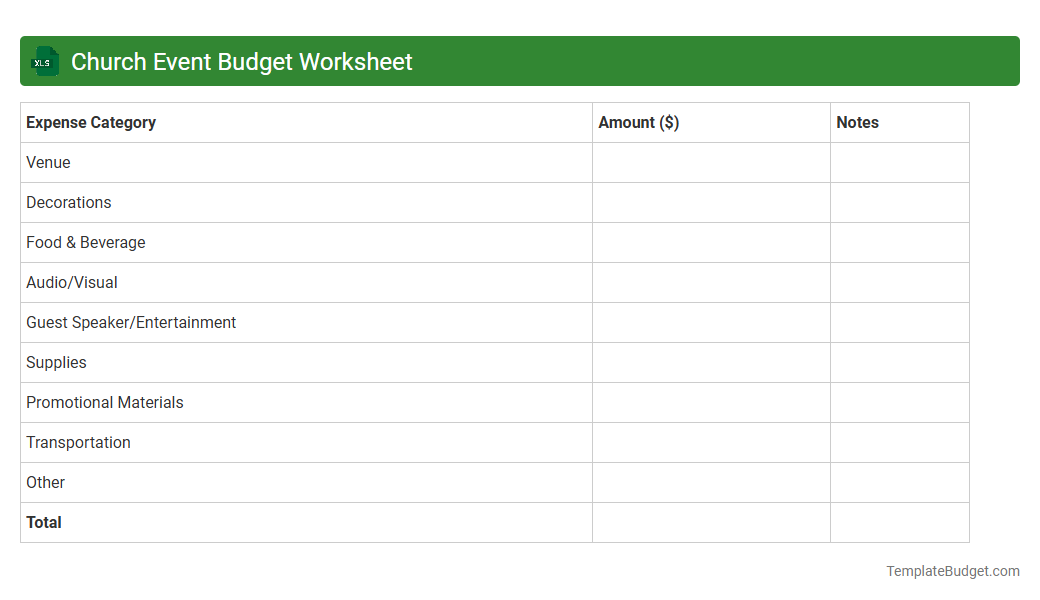Click the Notes cell for Decorations
This screenshot has height=600, width=1040.
[x=899, y=202]
